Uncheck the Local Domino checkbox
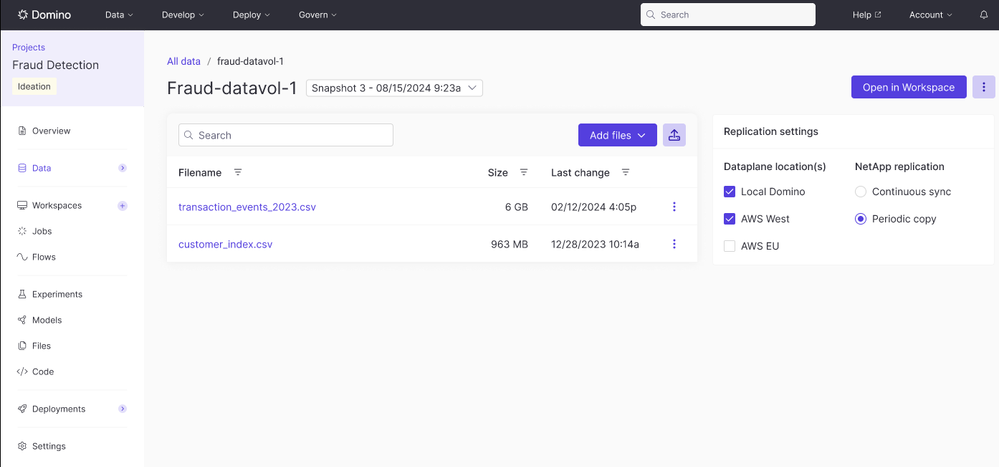The height and width of the screenshot is (467, 999). 729,192
